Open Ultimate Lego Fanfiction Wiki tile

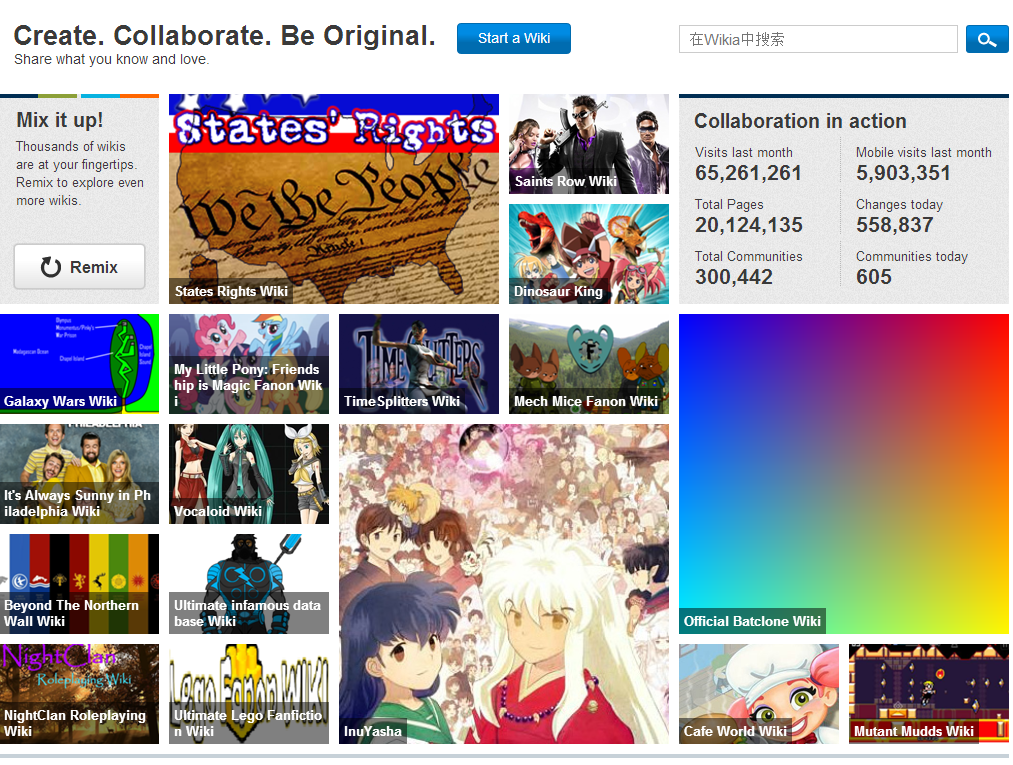coord(249,693)
